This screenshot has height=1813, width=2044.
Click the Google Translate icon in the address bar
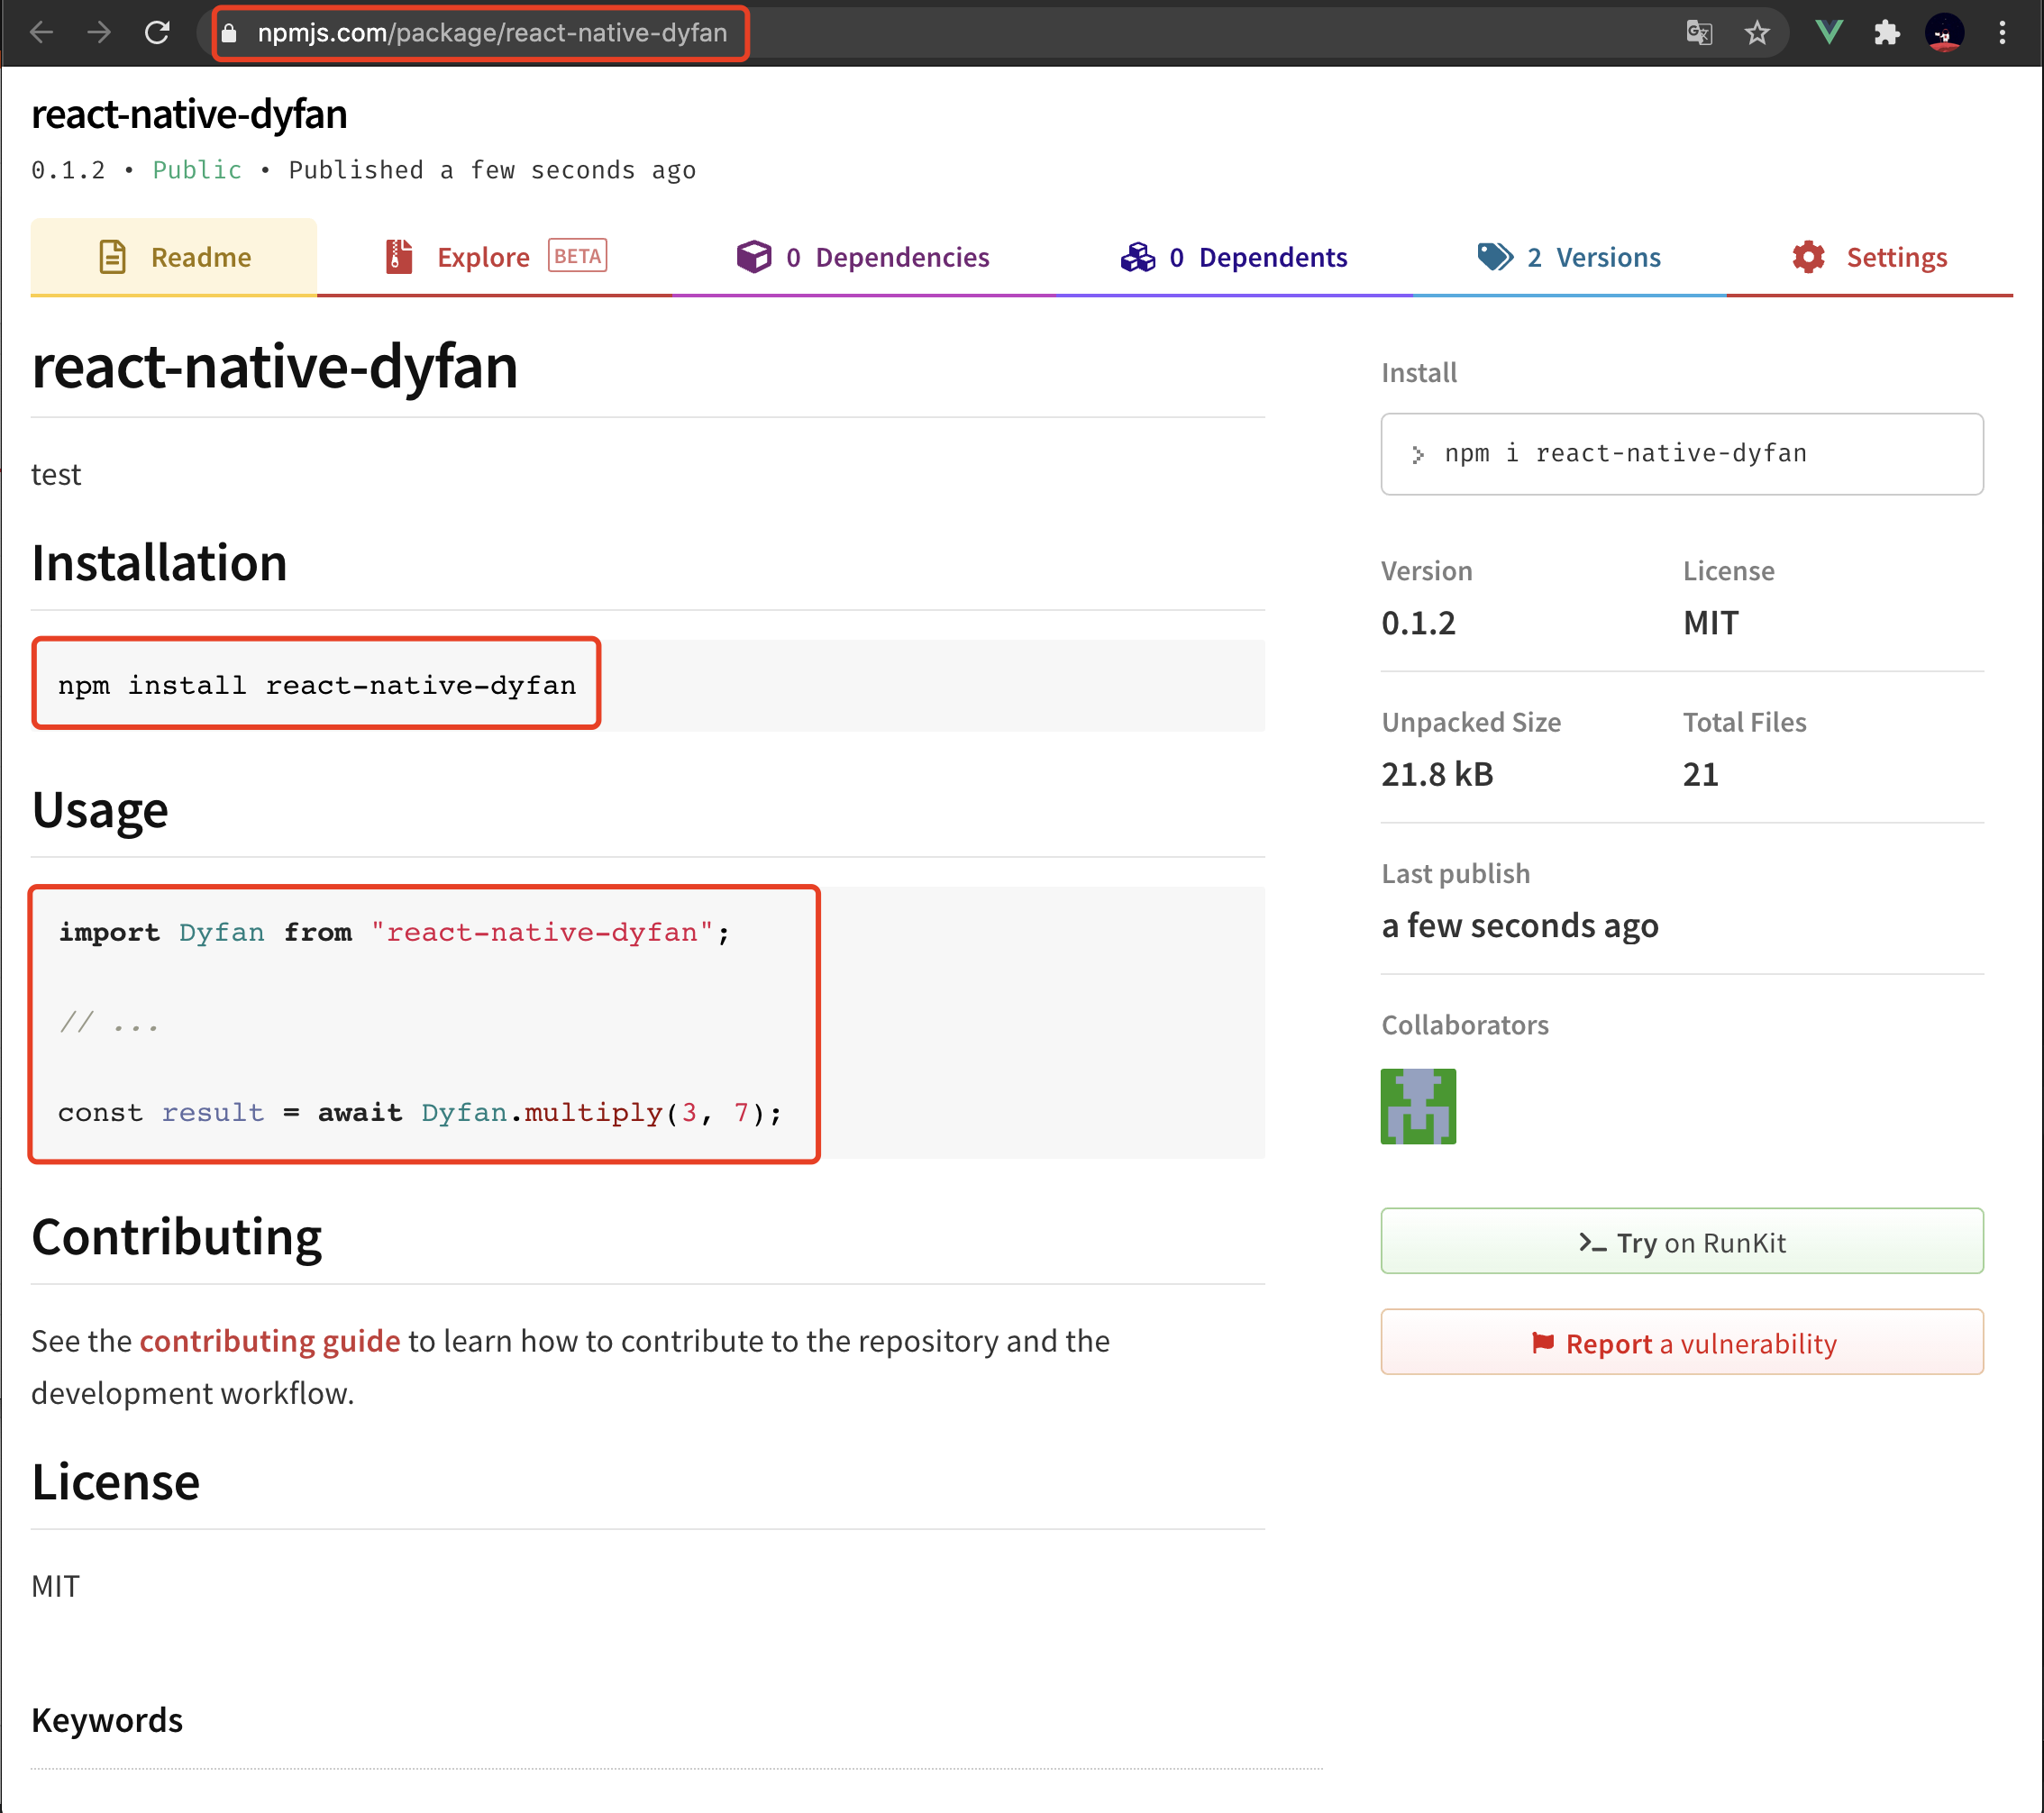(x=1699, y=33)
